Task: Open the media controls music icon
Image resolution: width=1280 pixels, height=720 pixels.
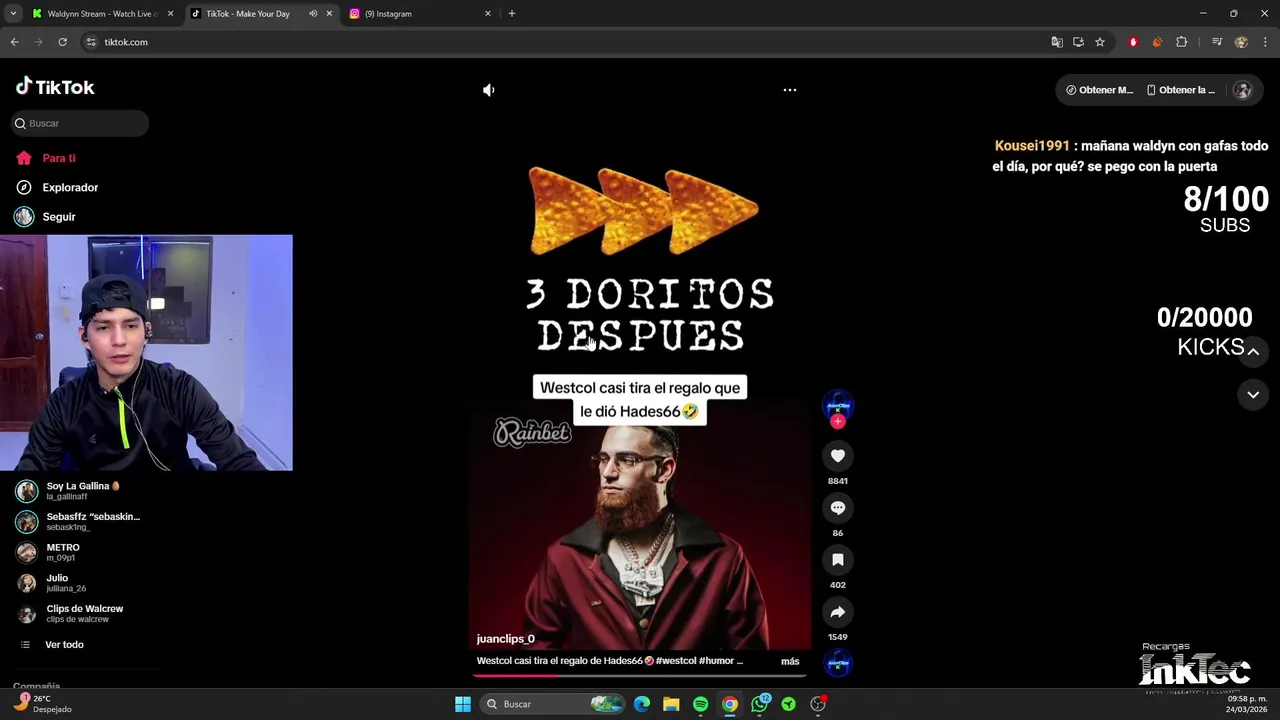Action: tap(1217, 42)
